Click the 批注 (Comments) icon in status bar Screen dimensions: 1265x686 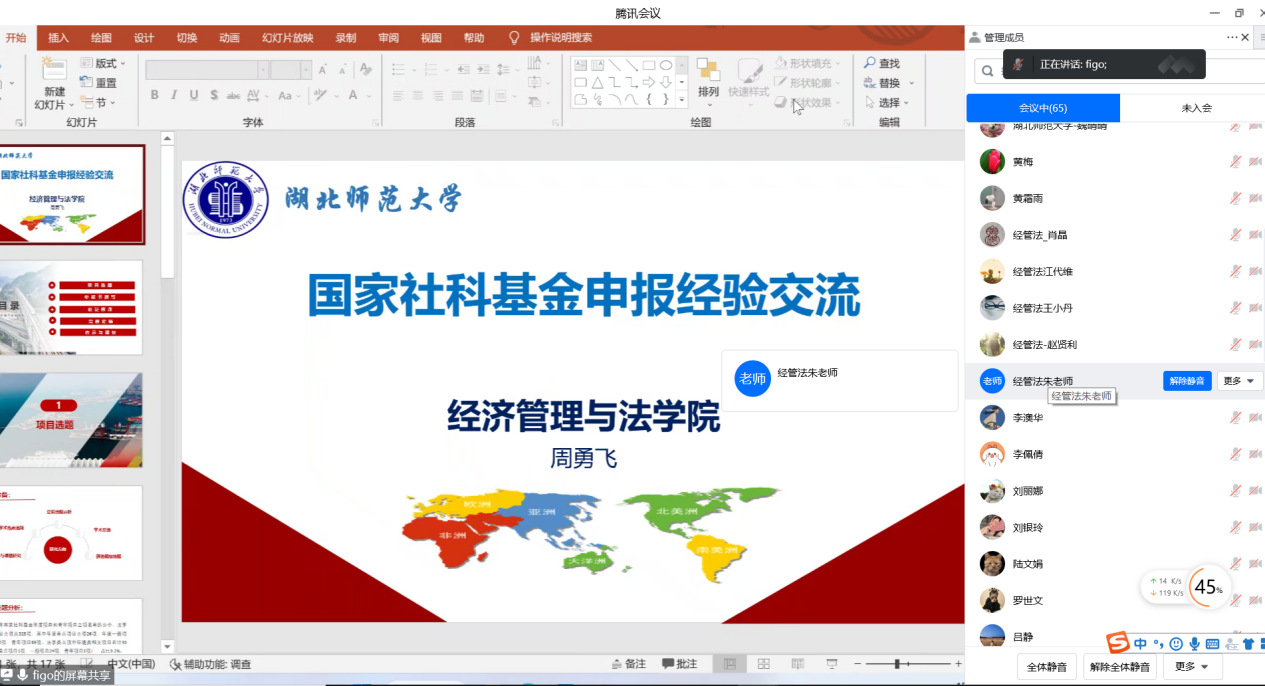click(x=679, y=664)
